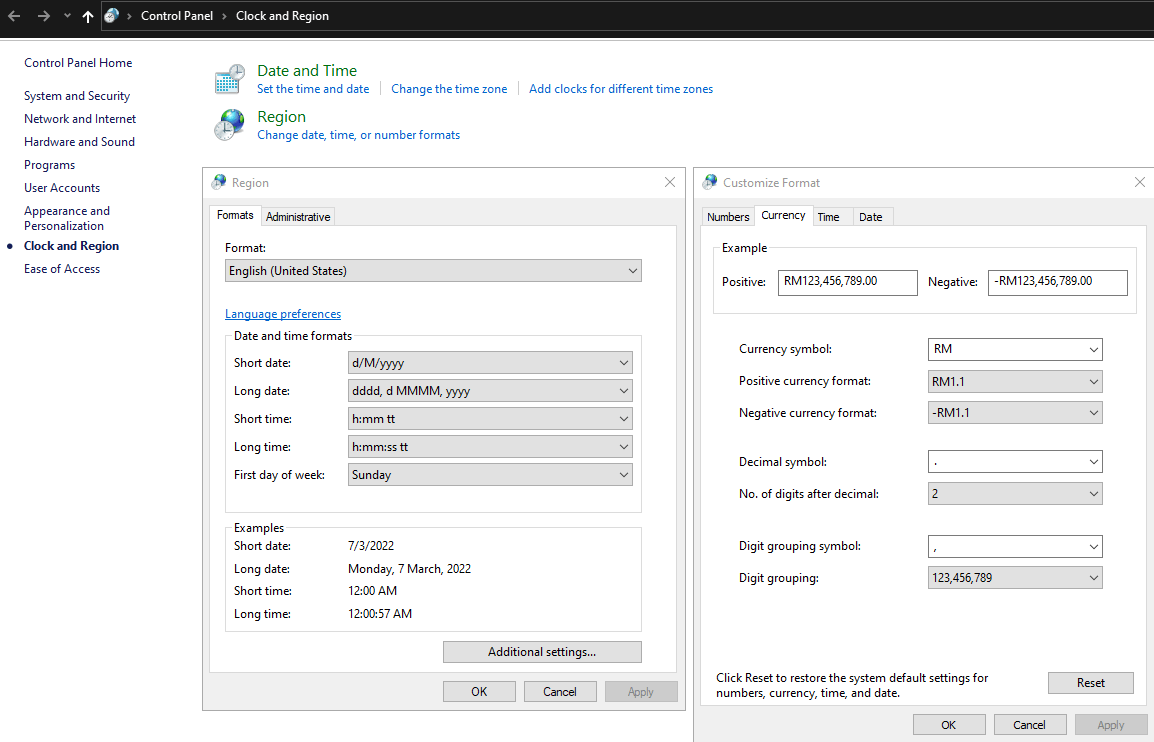This screenshot has height=742, width=1154.
Task: Click the Region globe icon in Control Panel
Action: 230,124
